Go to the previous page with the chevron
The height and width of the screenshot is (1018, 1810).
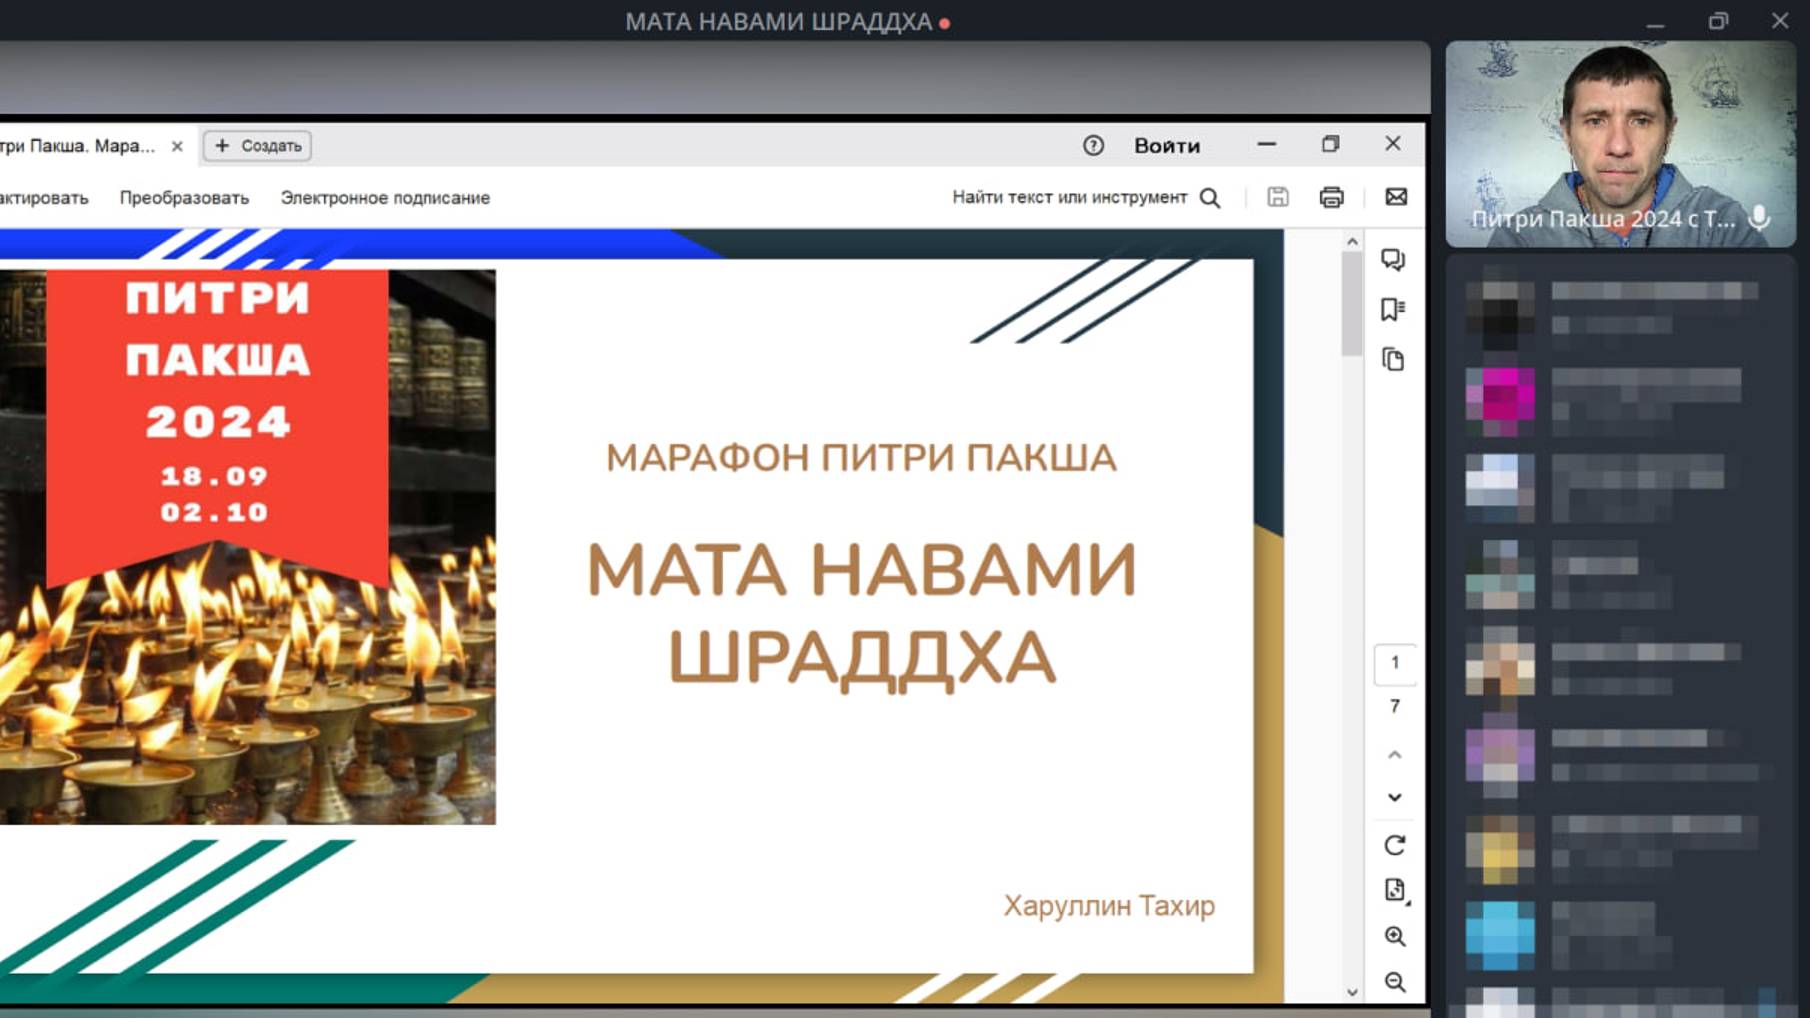pyautogui.click(x=1393, y=753)
